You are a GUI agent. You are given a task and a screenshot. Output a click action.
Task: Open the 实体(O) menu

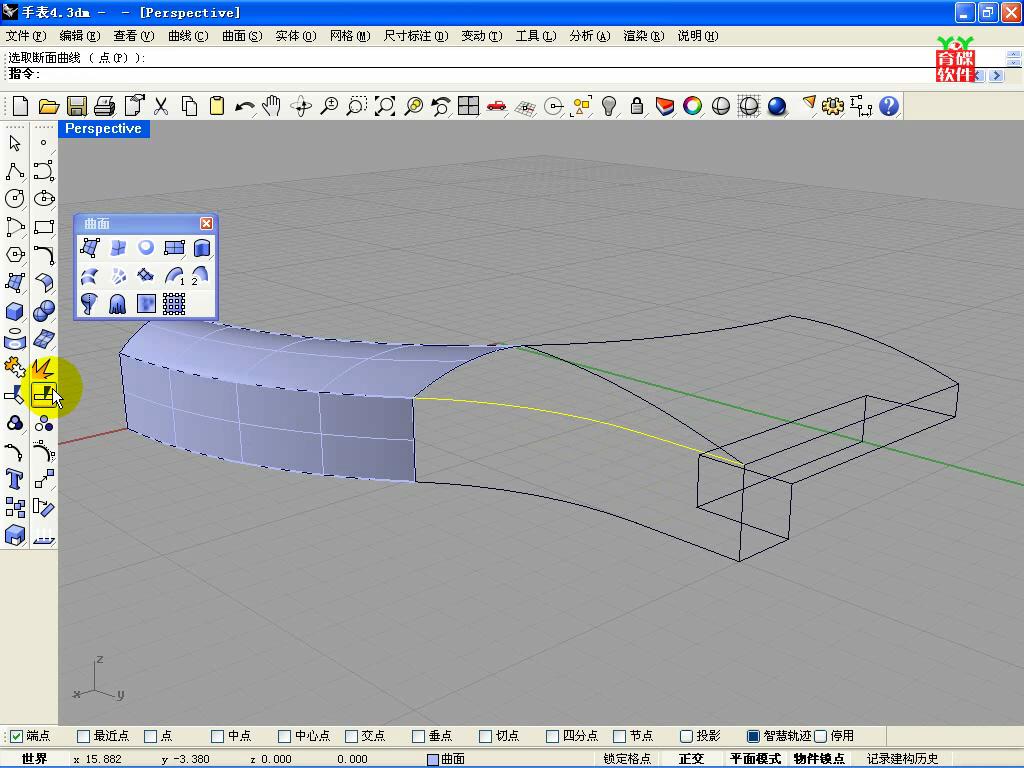coord(296,36)
